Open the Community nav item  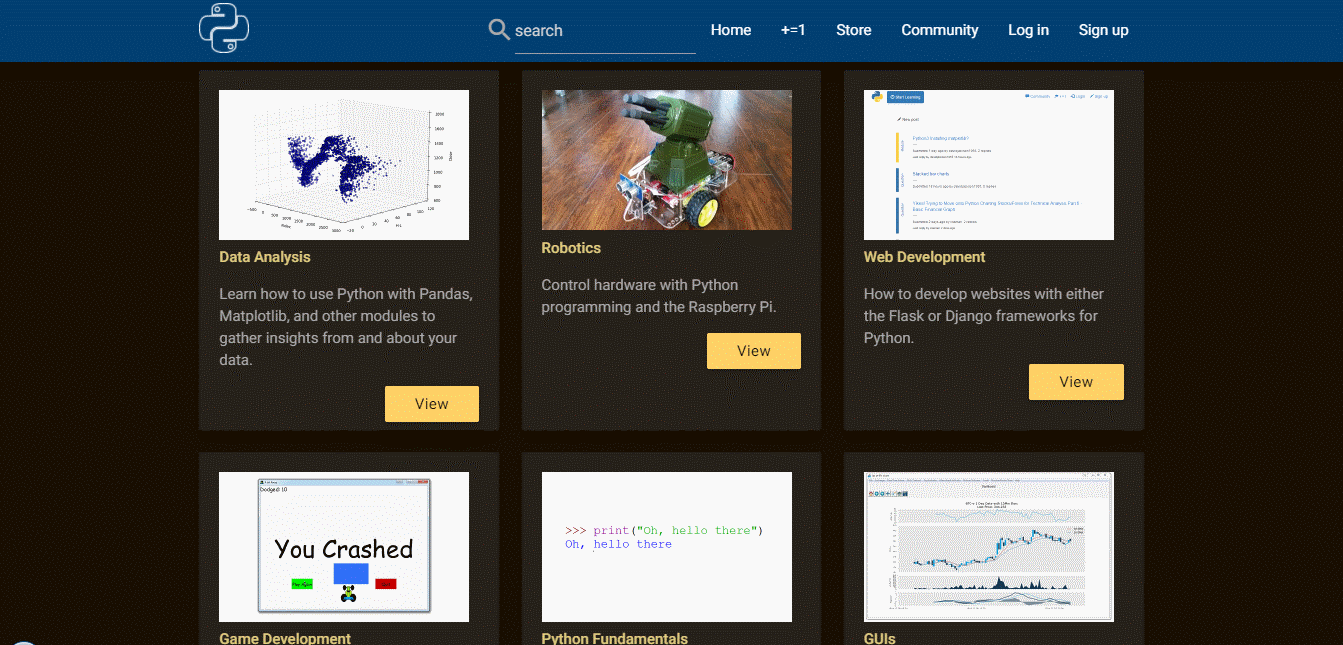pos(940,30)
